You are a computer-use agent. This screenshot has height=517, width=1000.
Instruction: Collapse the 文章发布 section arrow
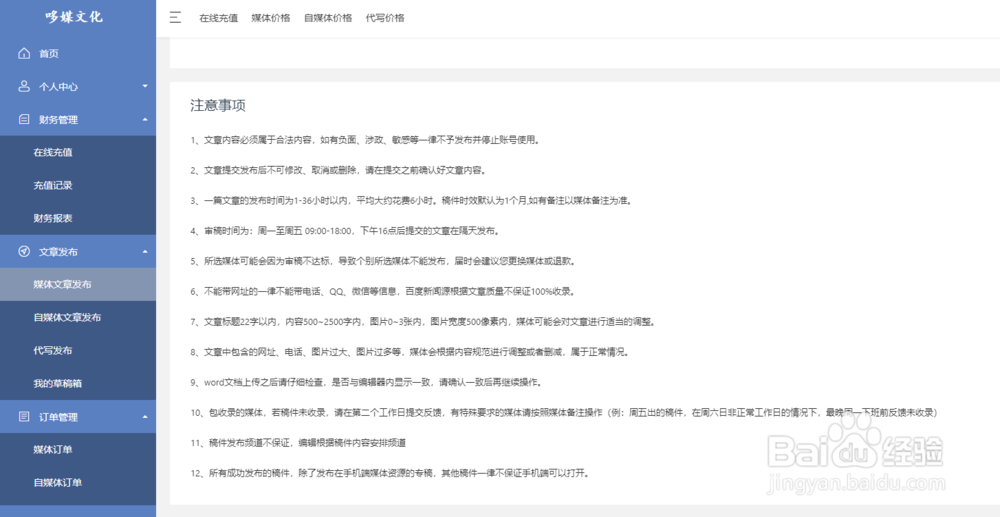point(145,252)
